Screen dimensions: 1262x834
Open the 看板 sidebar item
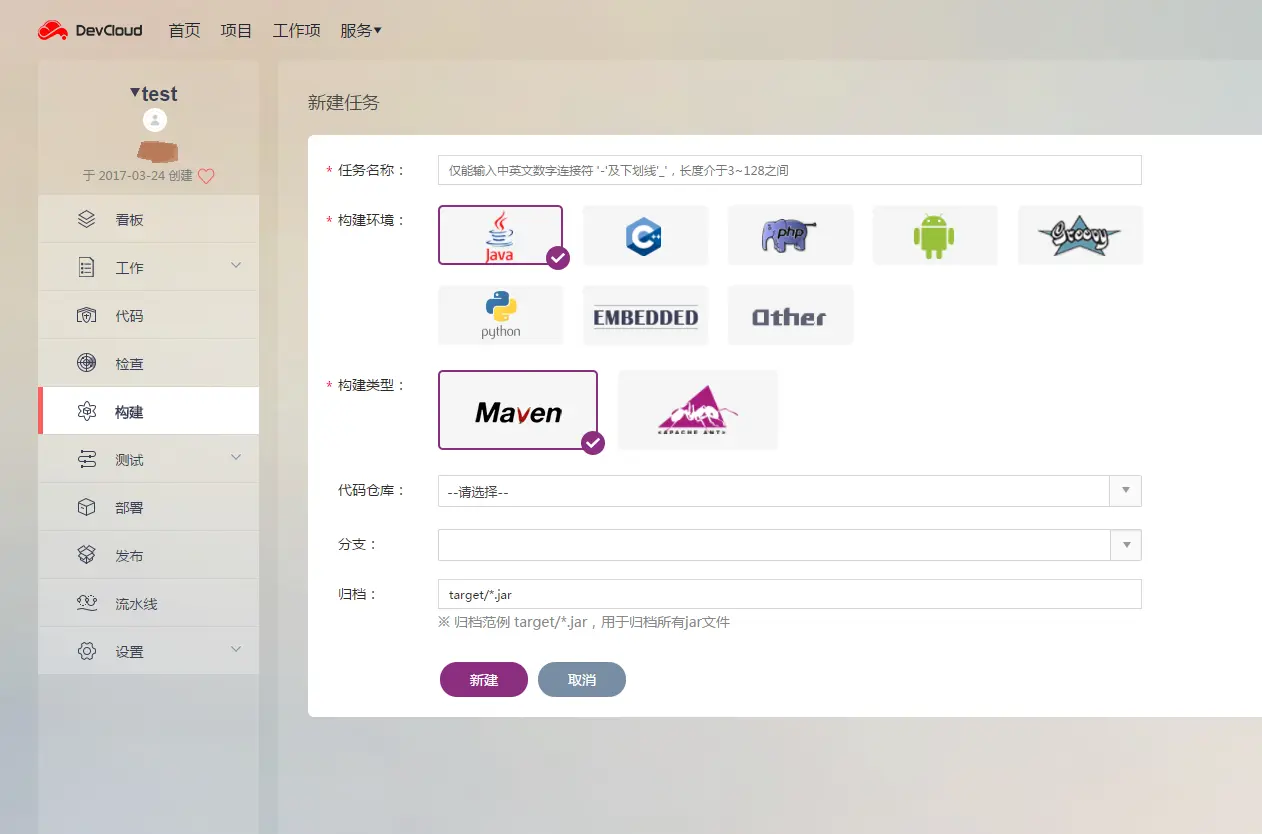[148, 219]
